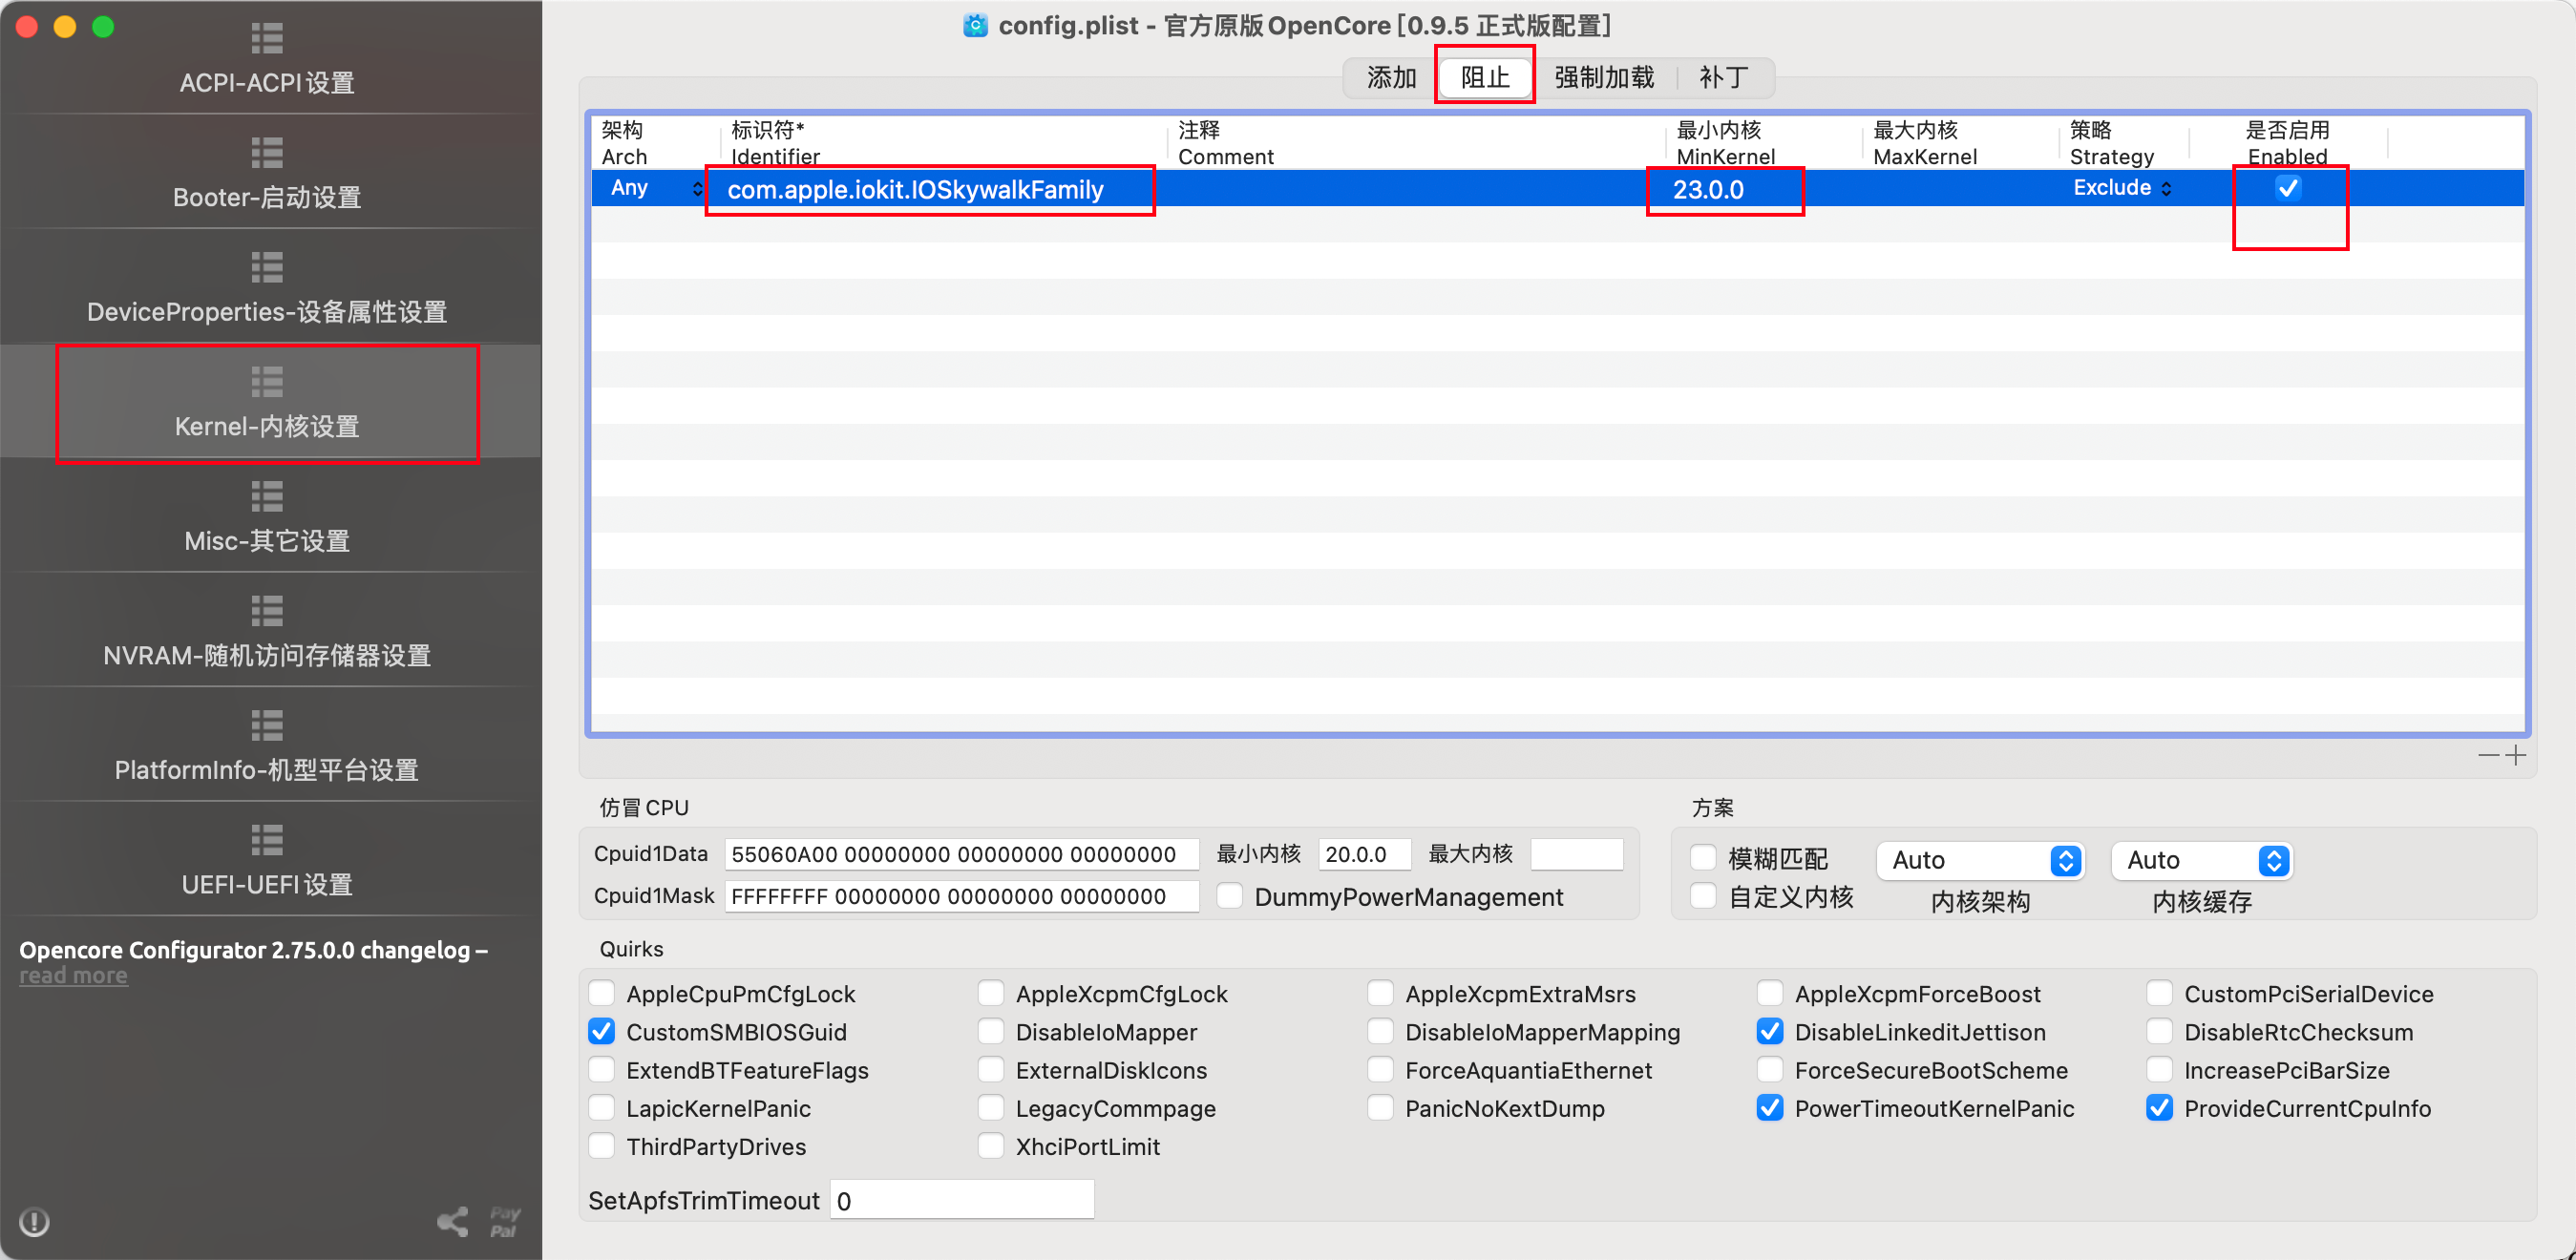
Task: Open the 内核缓存 Auto dropdown
Action: tap(2201, 861)
